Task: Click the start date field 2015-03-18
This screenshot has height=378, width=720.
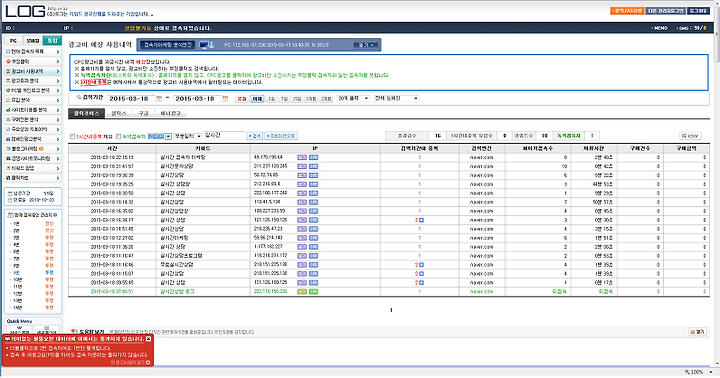Action: tap(131, 99)
